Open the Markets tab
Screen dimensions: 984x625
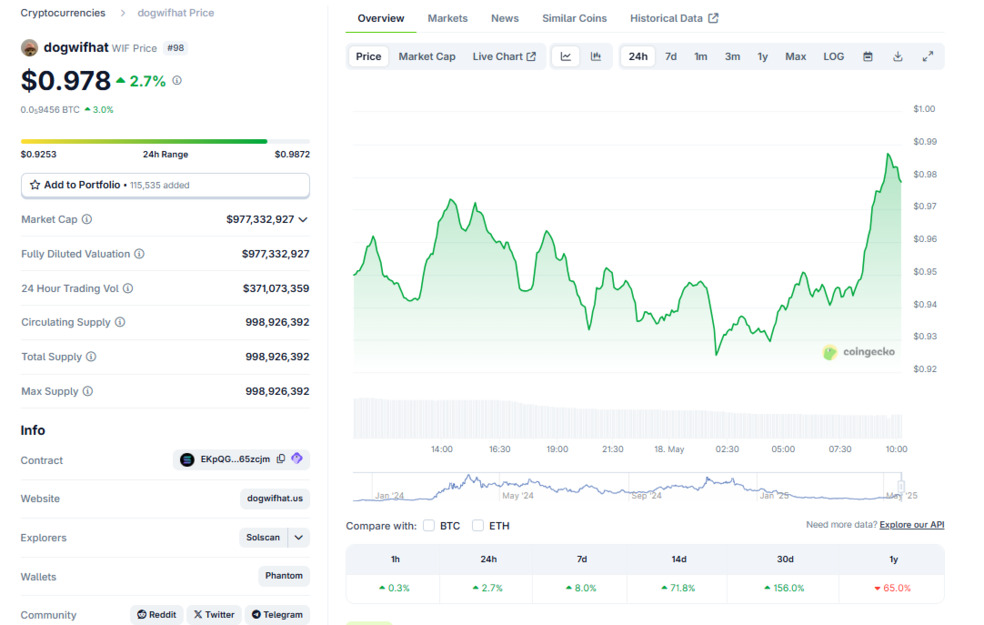[447, 18]
